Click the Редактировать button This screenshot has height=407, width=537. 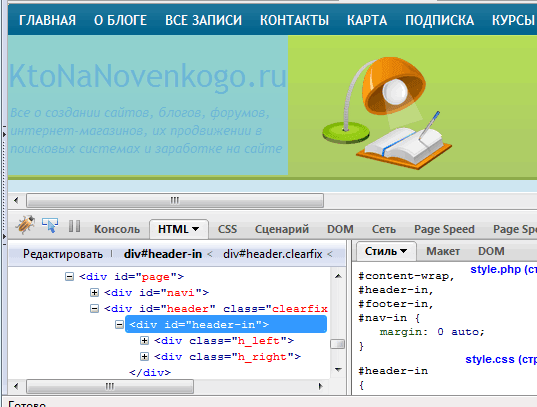tap(63, 254)
